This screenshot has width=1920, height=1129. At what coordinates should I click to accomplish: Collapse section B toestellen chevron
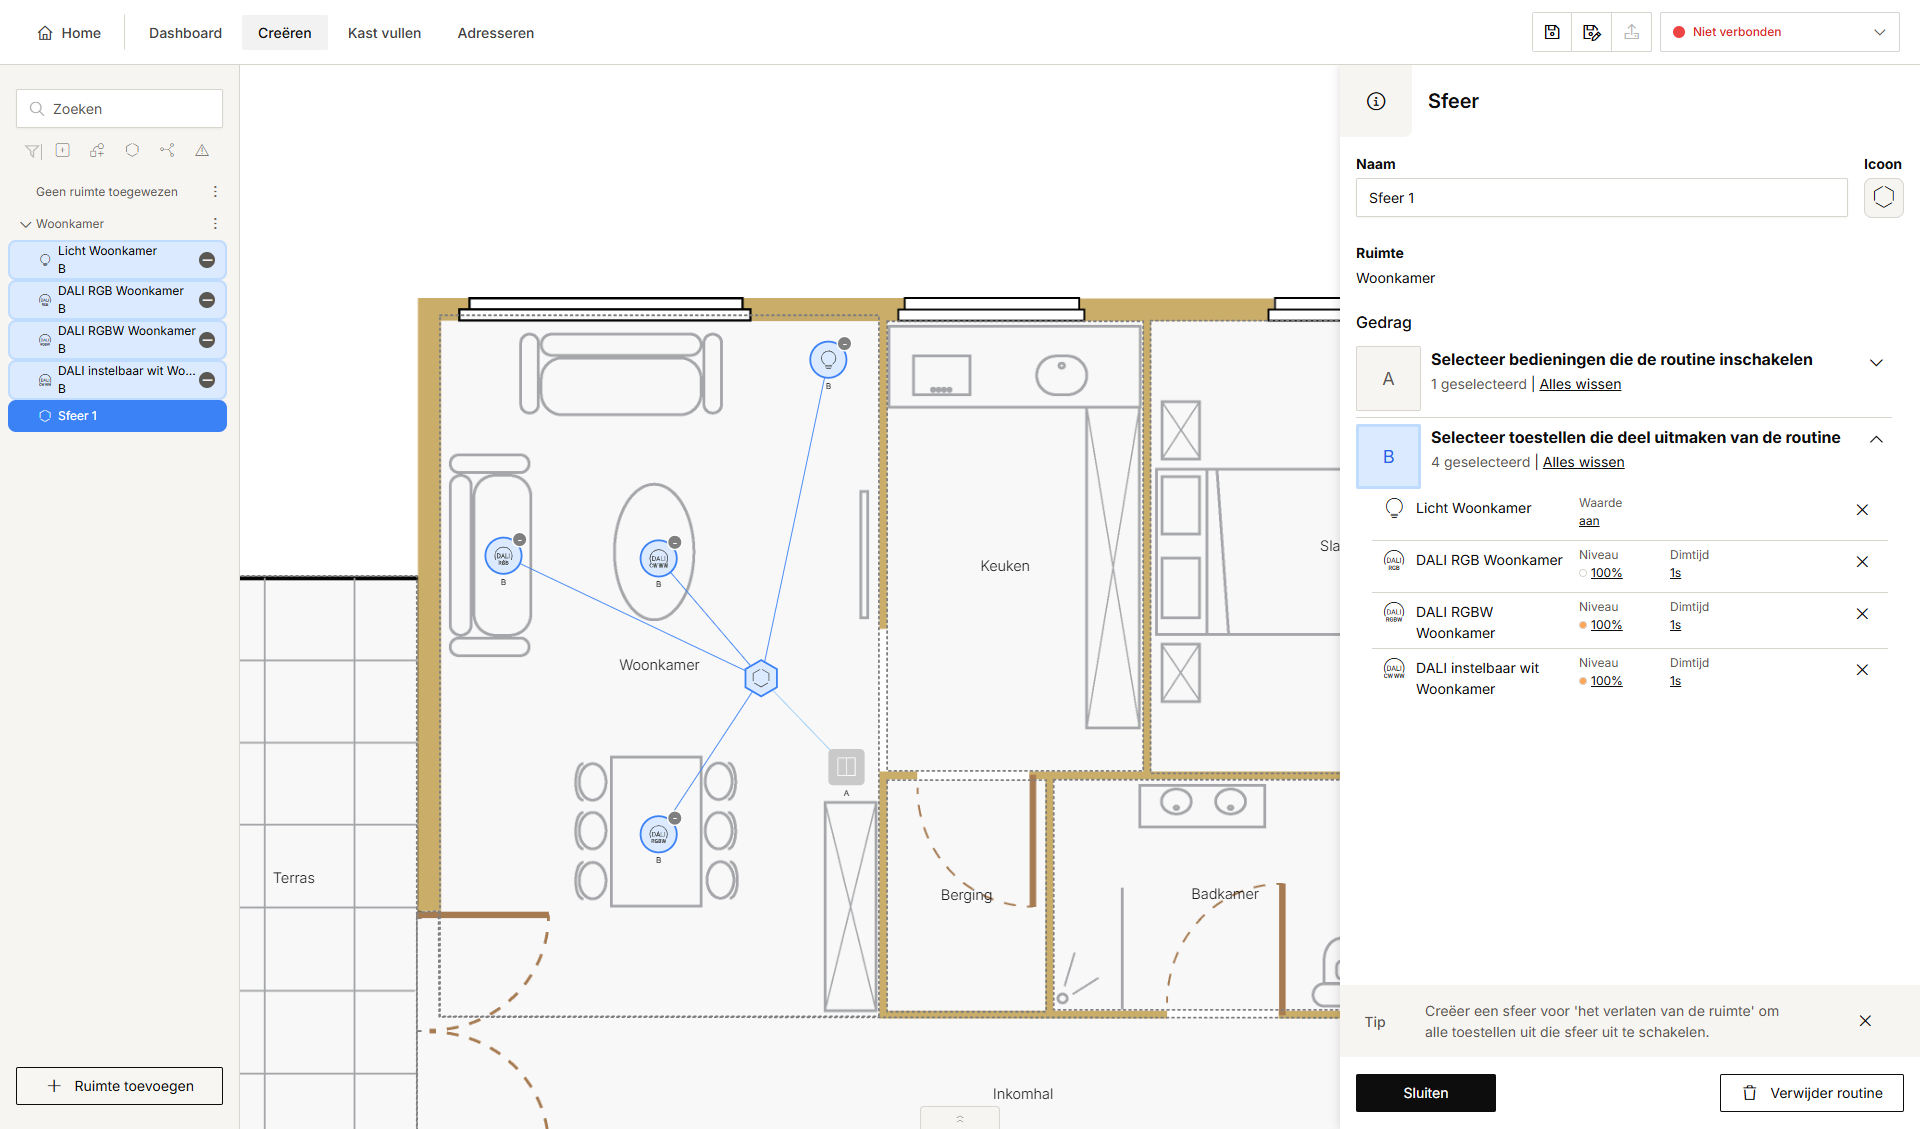pos(1876,440)
